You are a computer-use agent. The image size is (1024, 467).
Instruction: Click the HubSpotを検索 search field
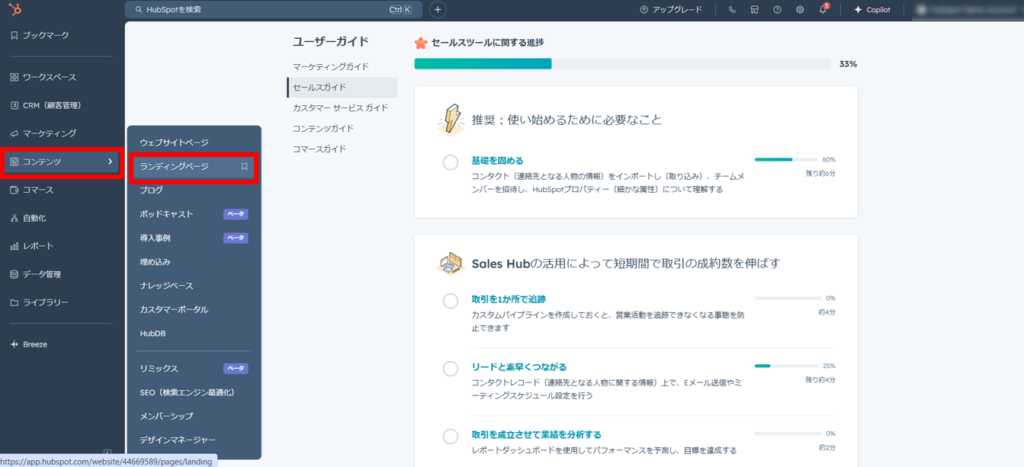pyautogui.click(x=274, y=9)
